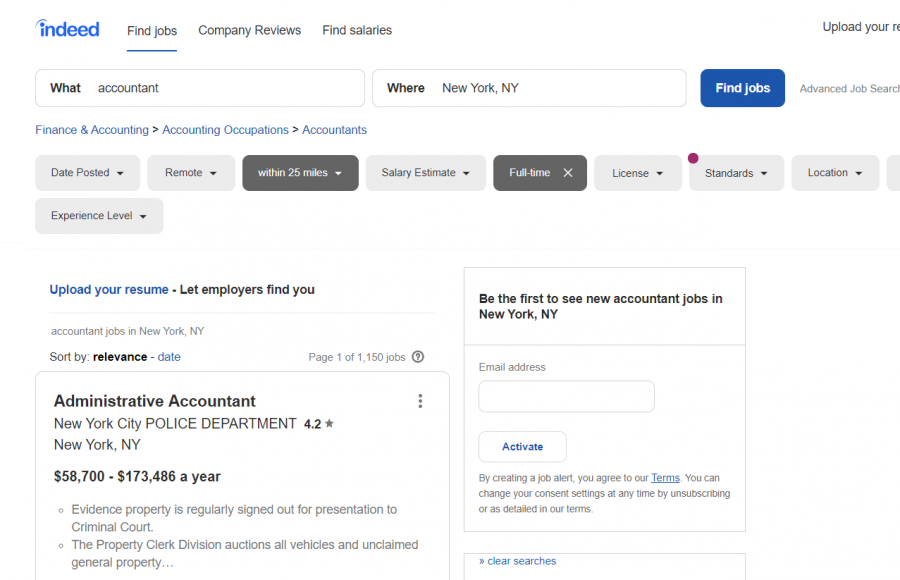This screenshot has width=900, height=580.
Task: Click Activate to create job alert
Action: tap(522, 446)
